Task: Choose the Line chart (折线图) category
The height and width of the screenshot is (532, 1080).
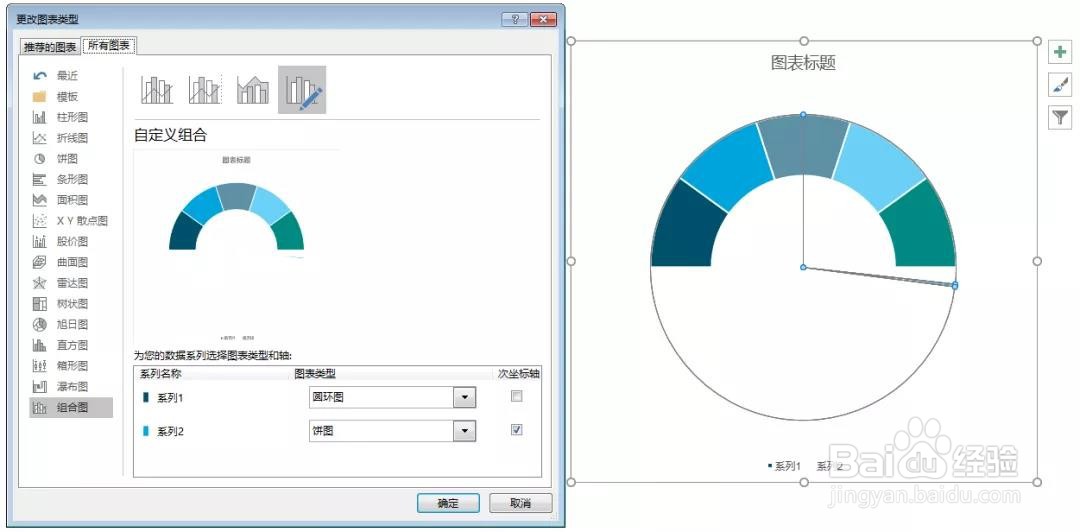Action: click(62, 138)
